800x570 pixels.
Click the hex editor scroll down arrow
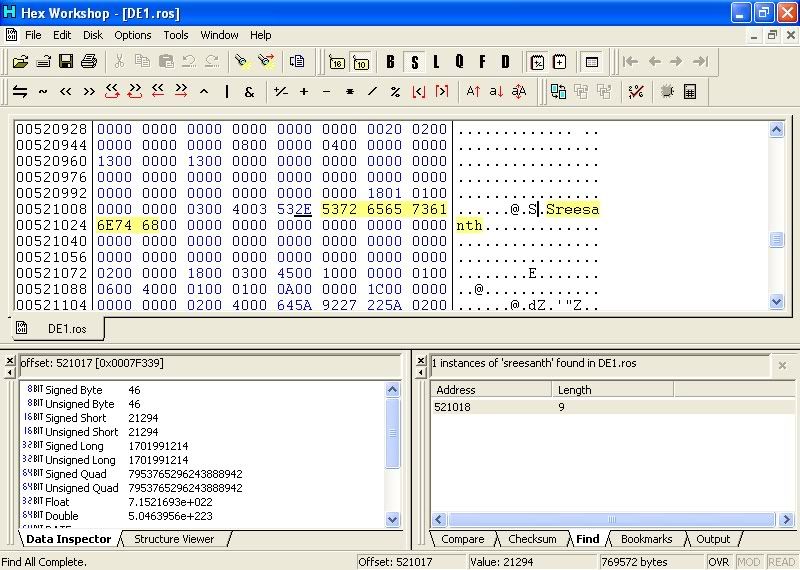[x=776, y=302]
